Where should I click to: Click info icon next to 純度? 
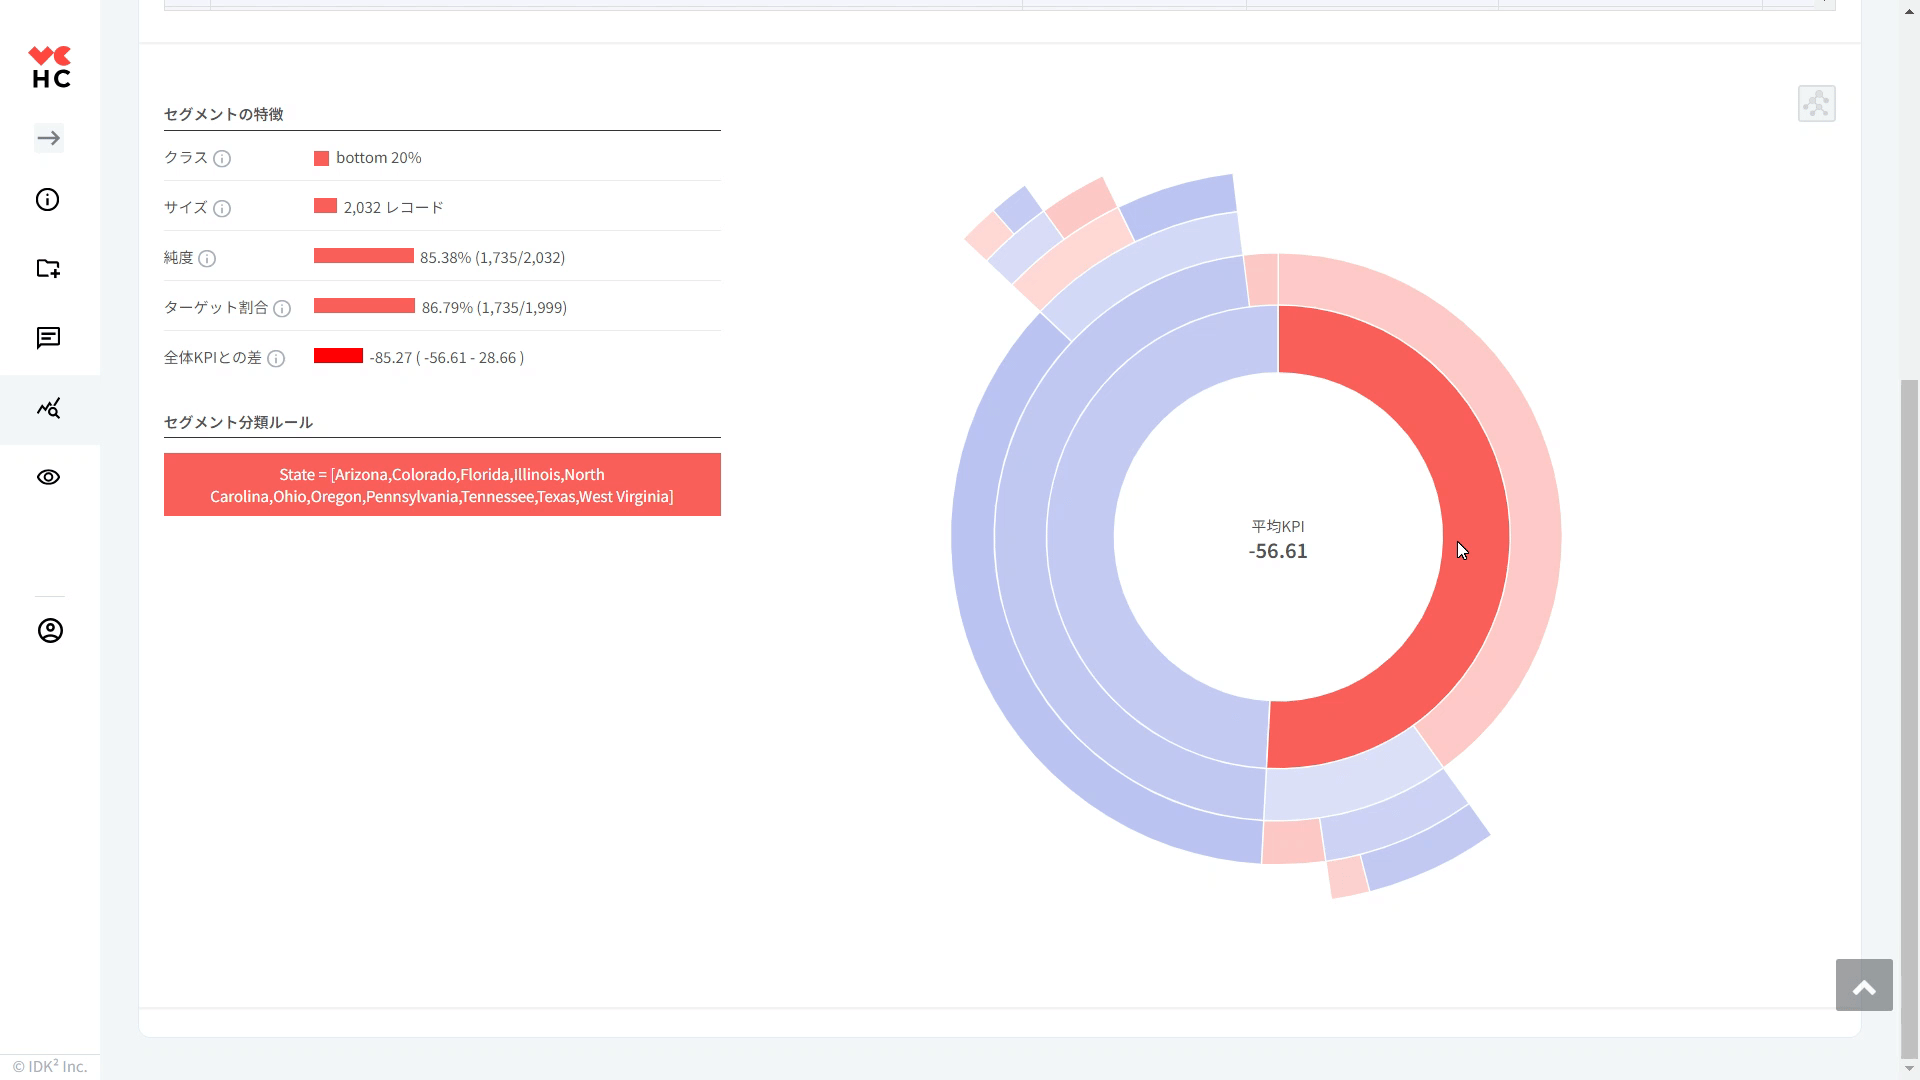[x=207, y=259]
